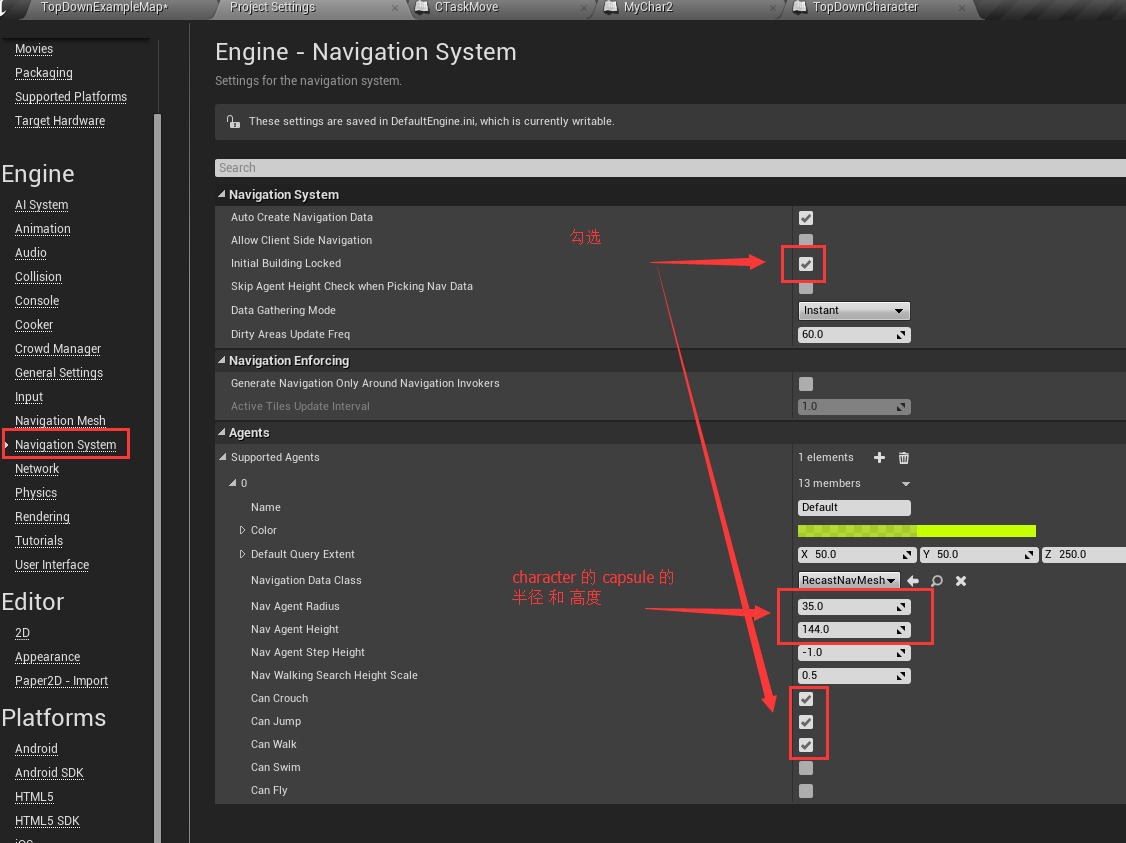
Task: Open the Rendering settings page
Action: pyautogui.click(x=42, y=517)
